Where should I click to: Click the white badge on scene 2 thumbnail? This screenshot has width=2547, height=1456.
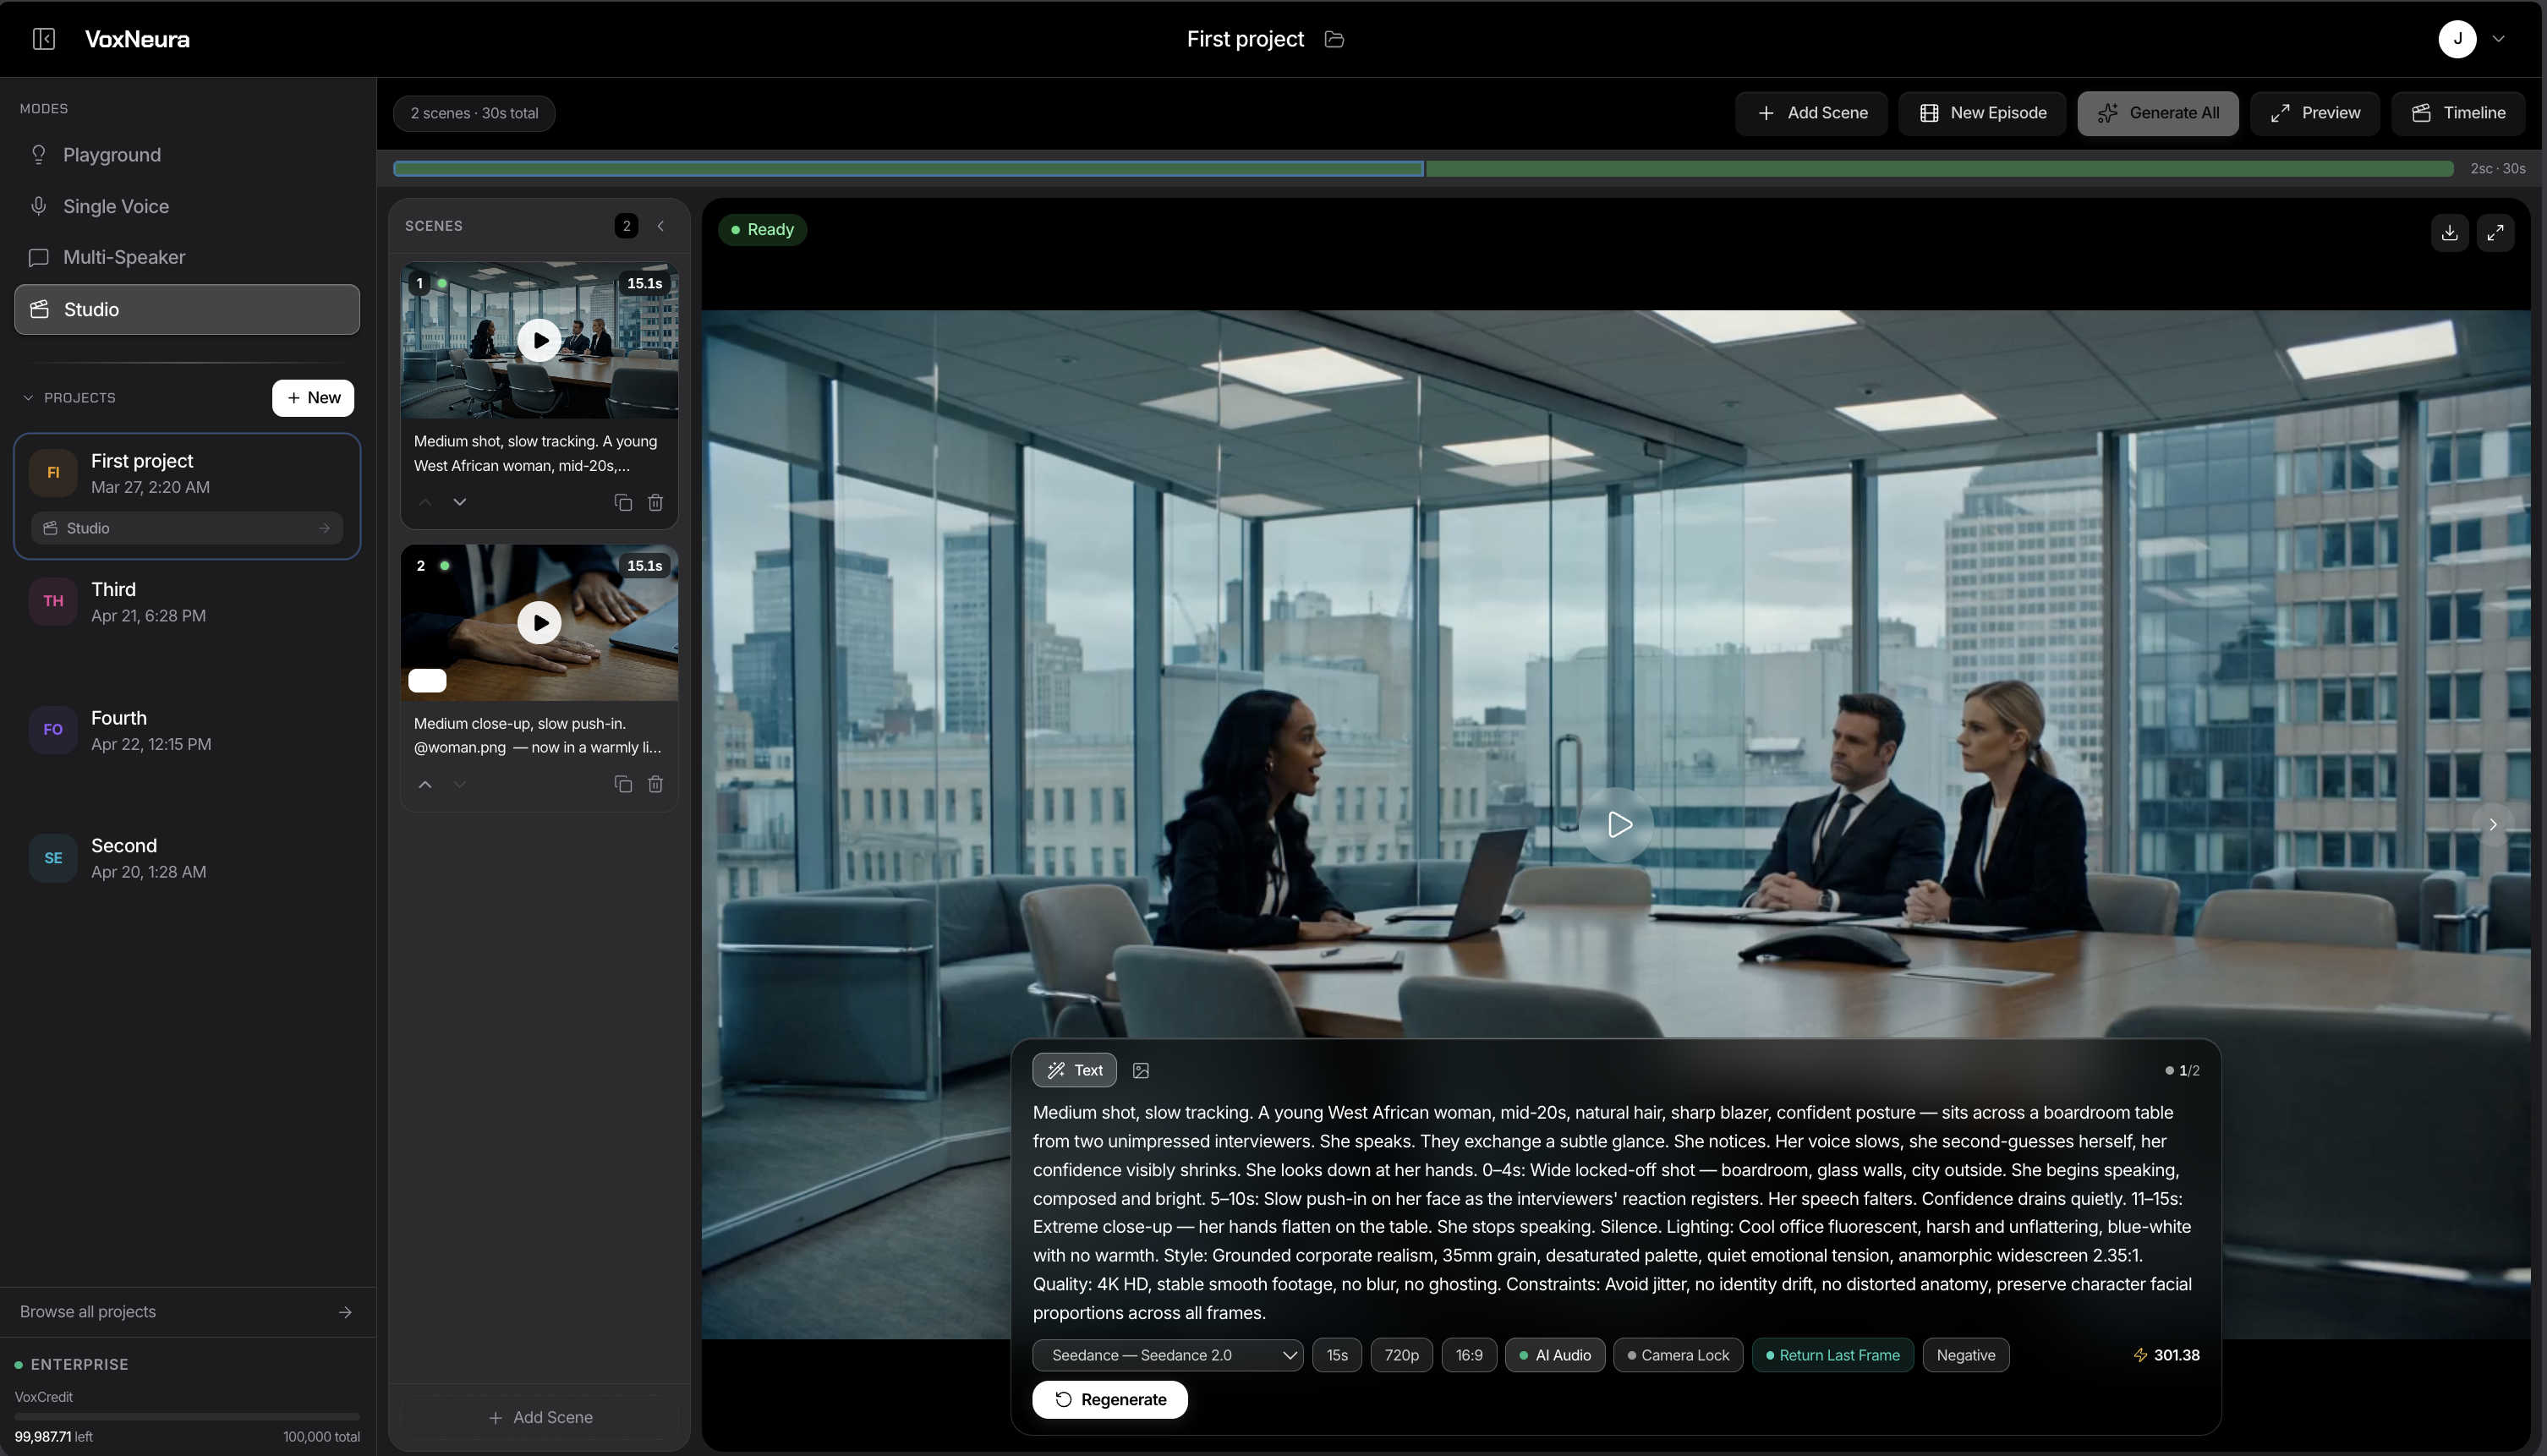[427, 680]
